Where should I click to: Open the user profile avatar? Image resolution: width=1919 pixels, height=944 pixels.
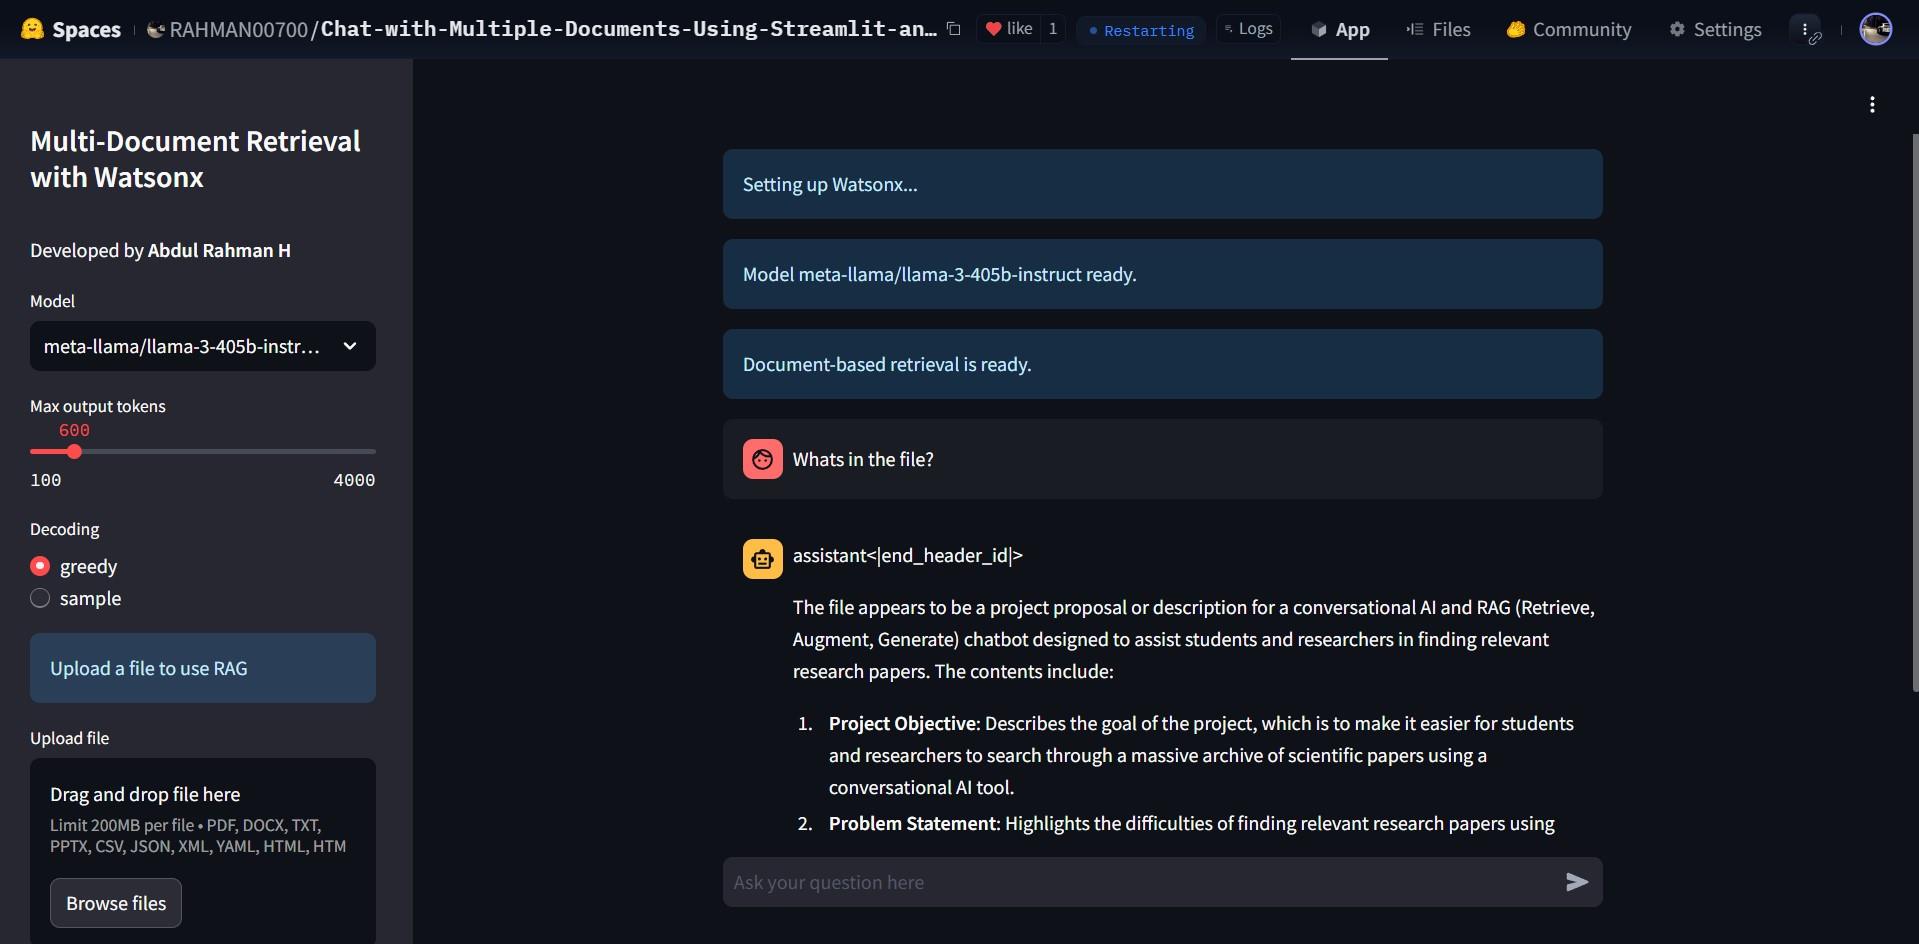pyautogui.click(x=1875, y=29)
